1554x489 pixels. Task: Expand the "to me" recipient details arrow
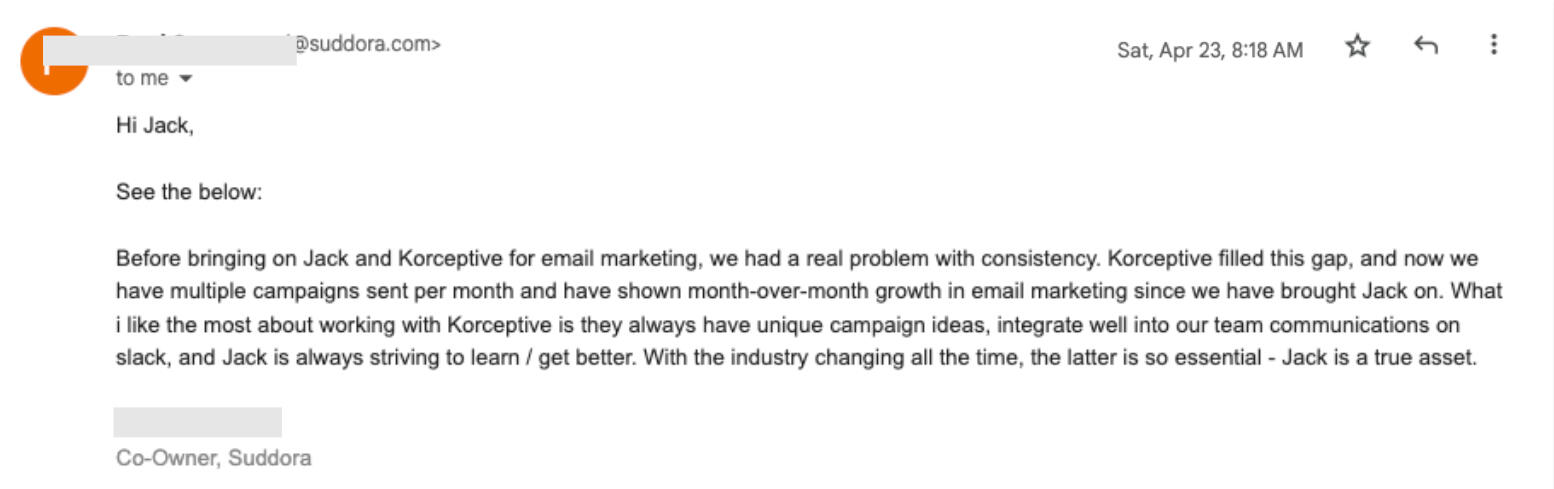[185, 78]
